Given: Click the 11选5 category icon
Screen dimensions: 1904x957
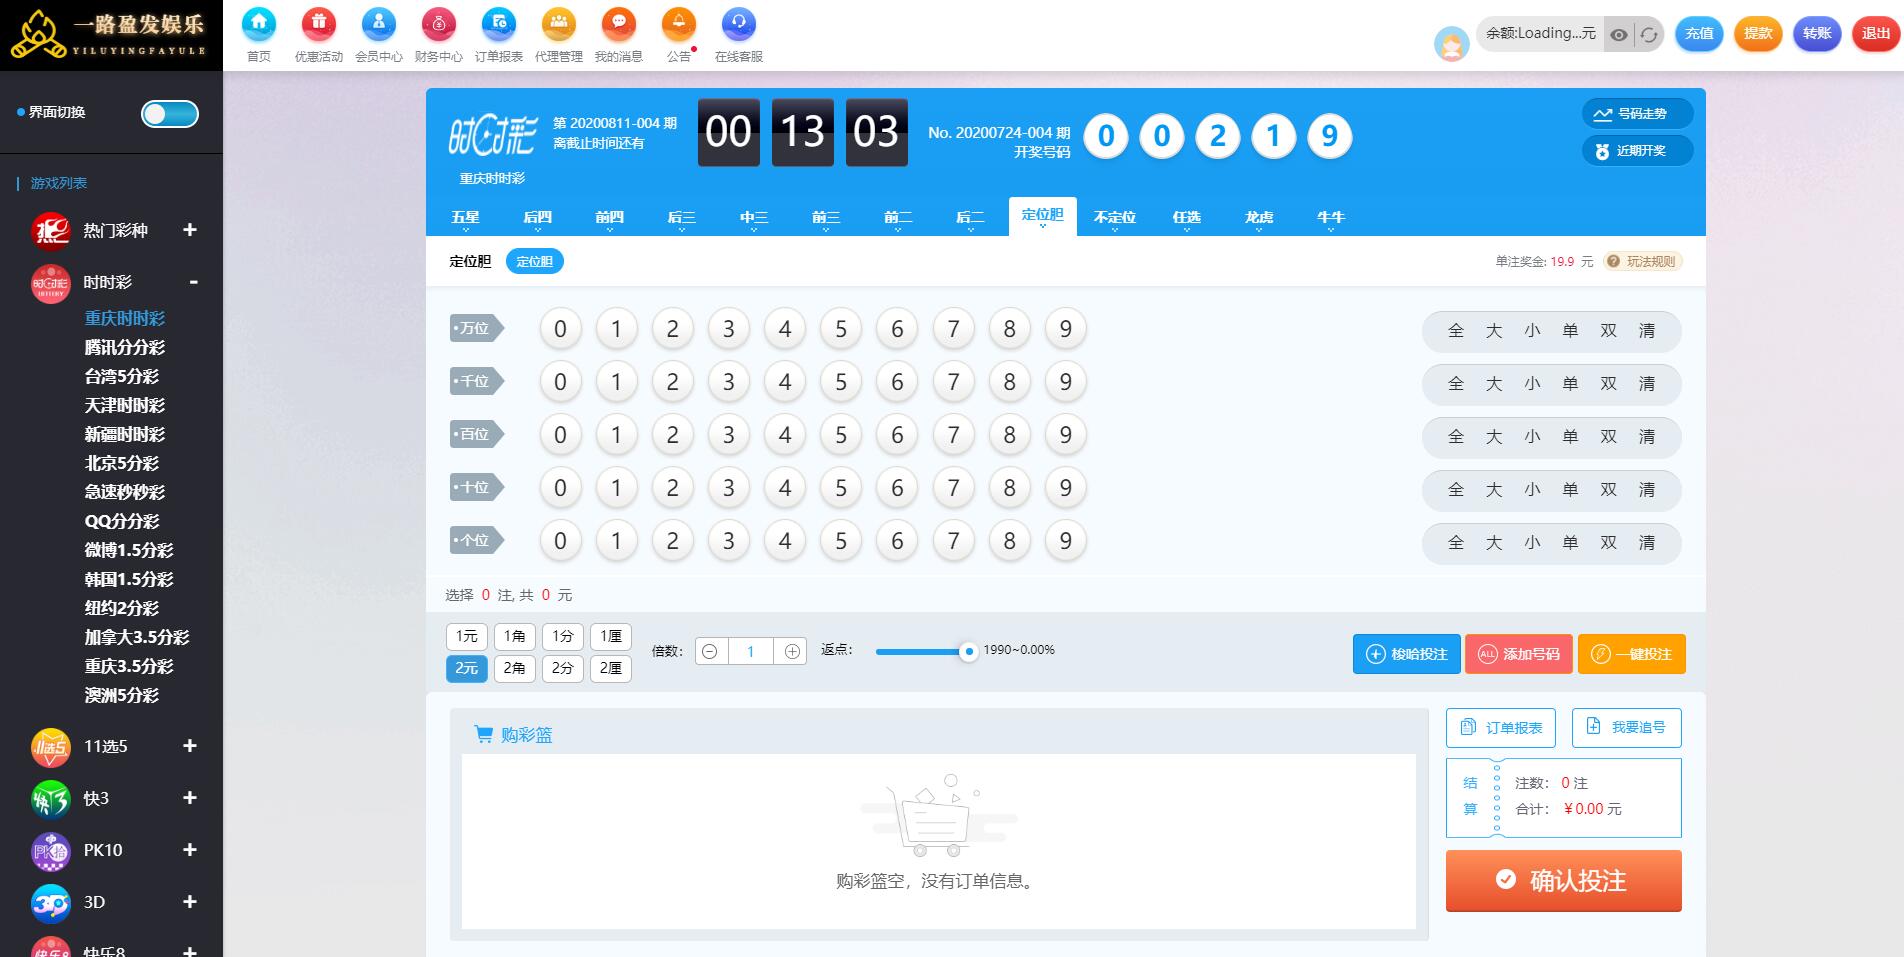Looking at the screenshot, I should pos(51,746).
